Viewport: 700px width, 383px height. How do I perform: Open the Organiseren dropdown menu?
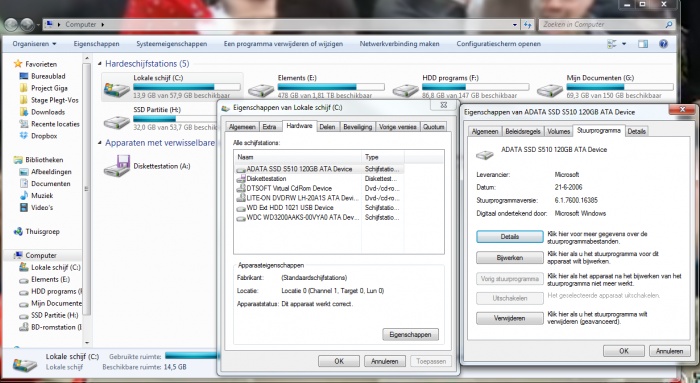click(x=34, y=44)
